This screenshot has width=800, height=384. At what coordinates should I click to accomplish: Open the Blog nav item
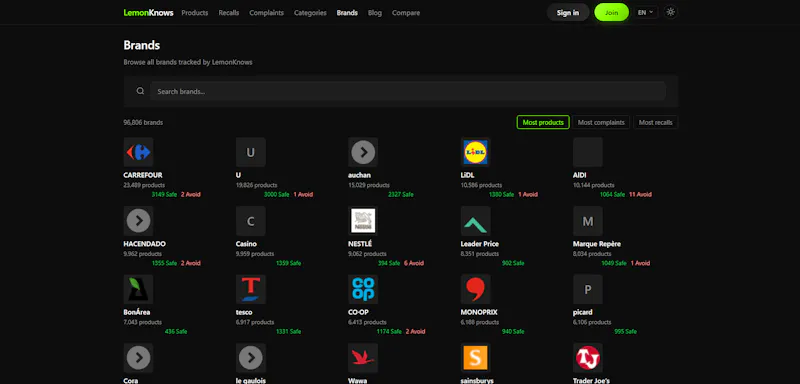[374, 13]
